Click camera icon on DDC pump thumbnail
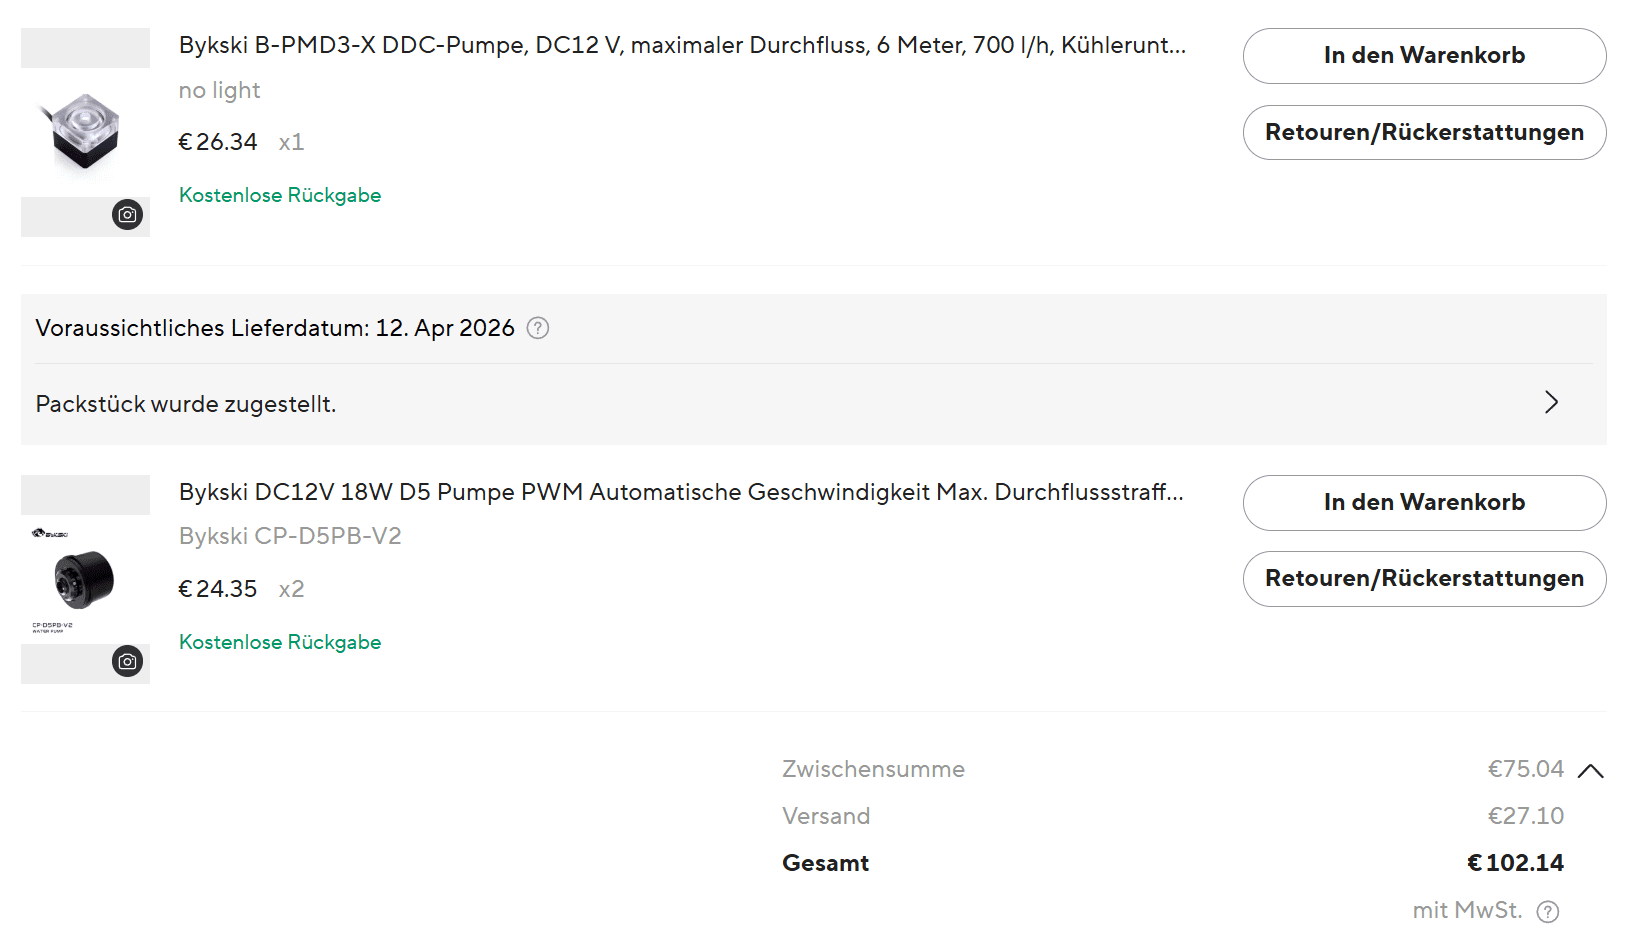1626x940 pixels. (127, 215)
